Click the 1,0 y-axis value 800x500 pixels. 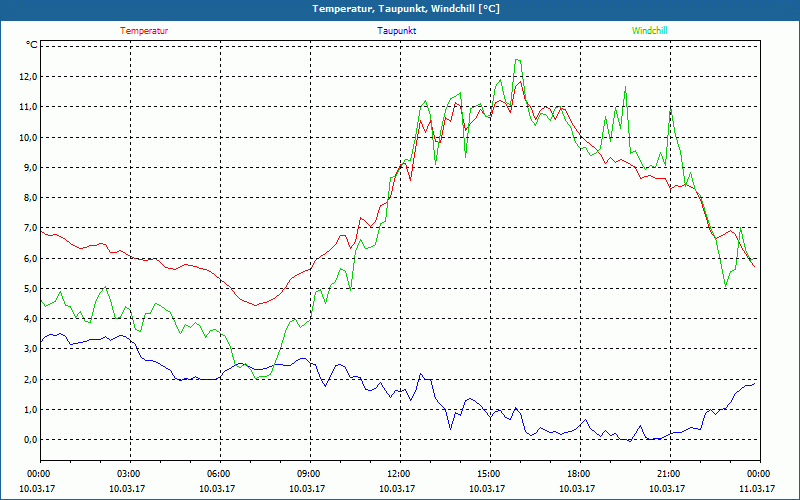pyautogui.click(x=31, y=409)
